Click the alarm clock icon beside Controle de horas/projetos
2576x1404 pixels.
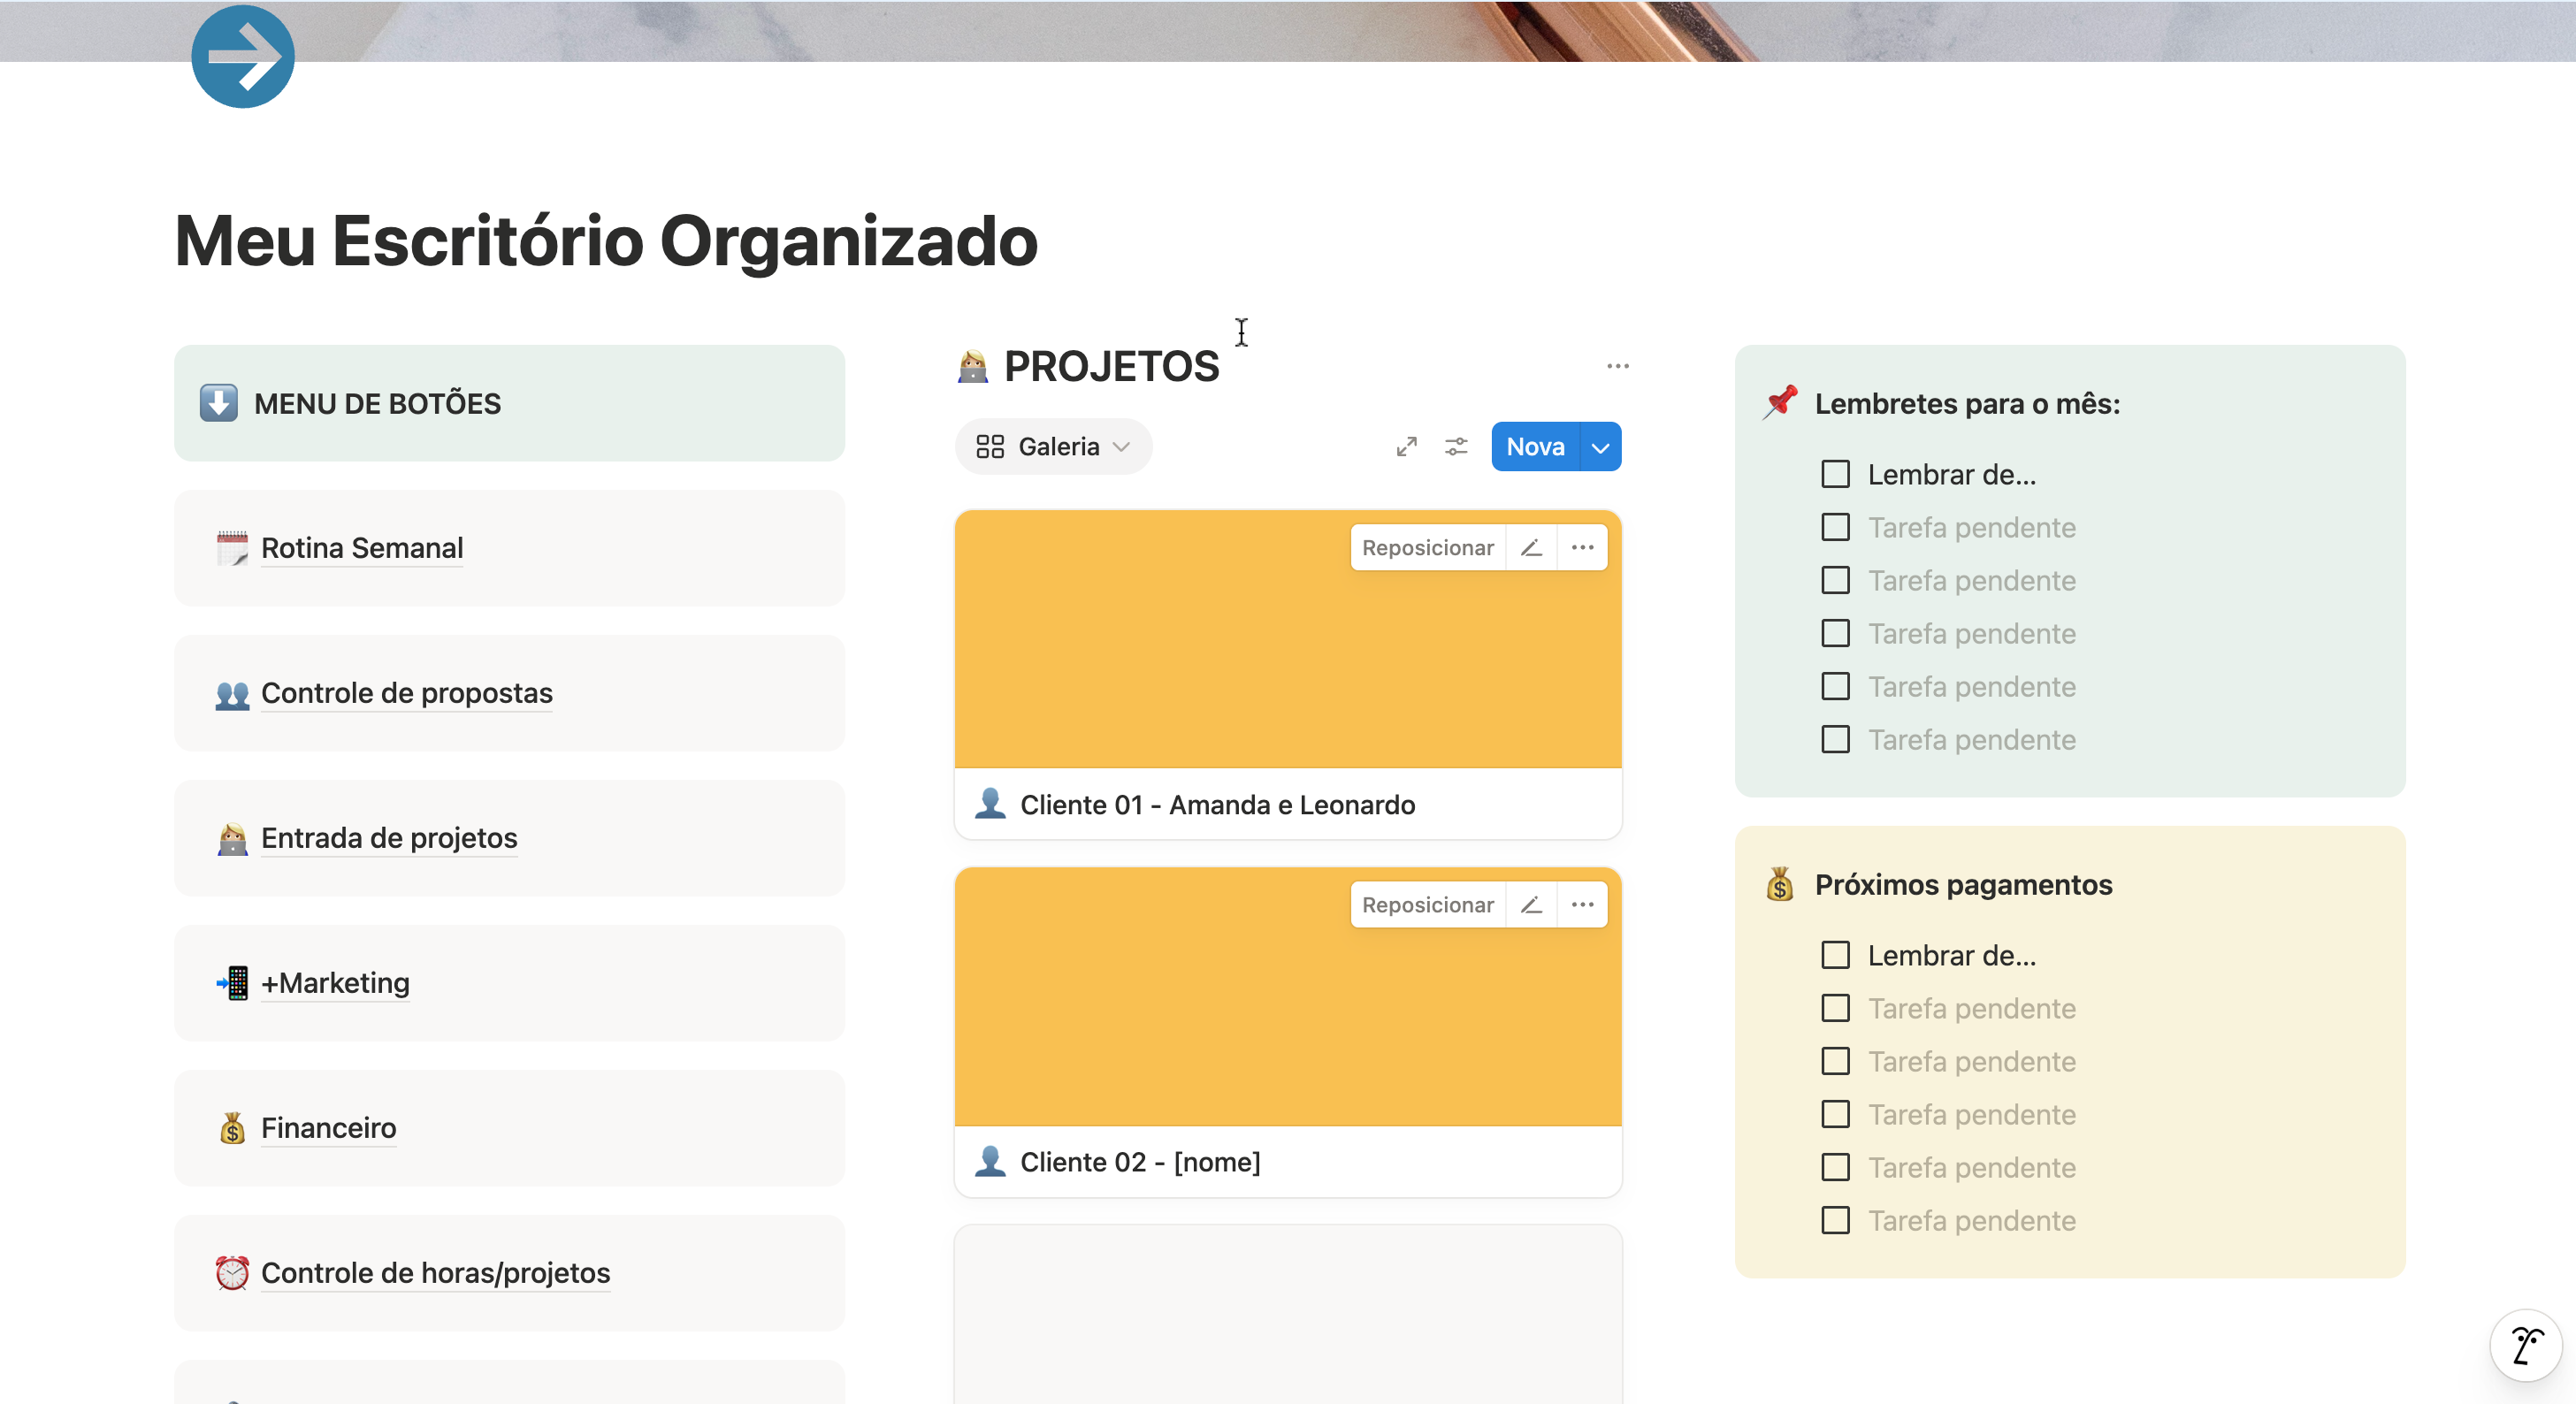click(x=232, y=1273)
